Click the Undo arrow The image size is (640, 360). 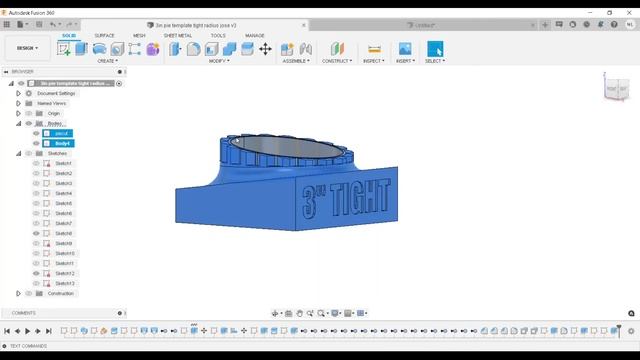click(53, 24)
